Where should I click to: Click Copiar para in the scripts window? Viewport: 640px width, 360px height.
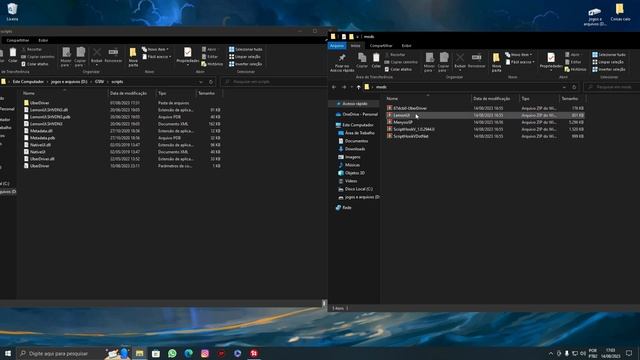tap(80, 57)
